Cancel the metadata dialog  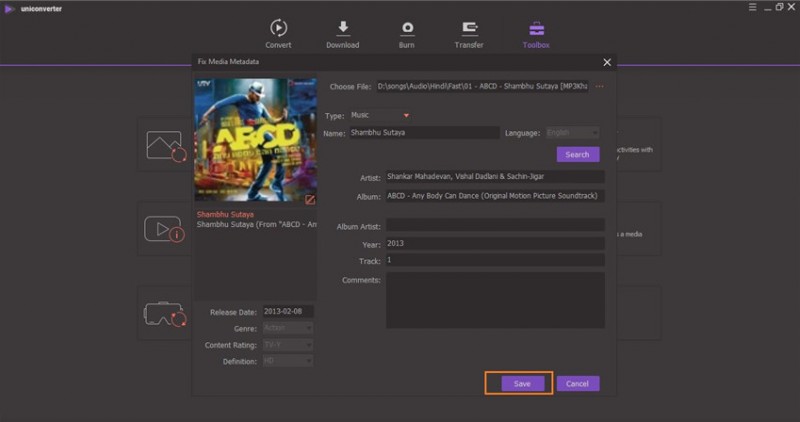(578, 383)
